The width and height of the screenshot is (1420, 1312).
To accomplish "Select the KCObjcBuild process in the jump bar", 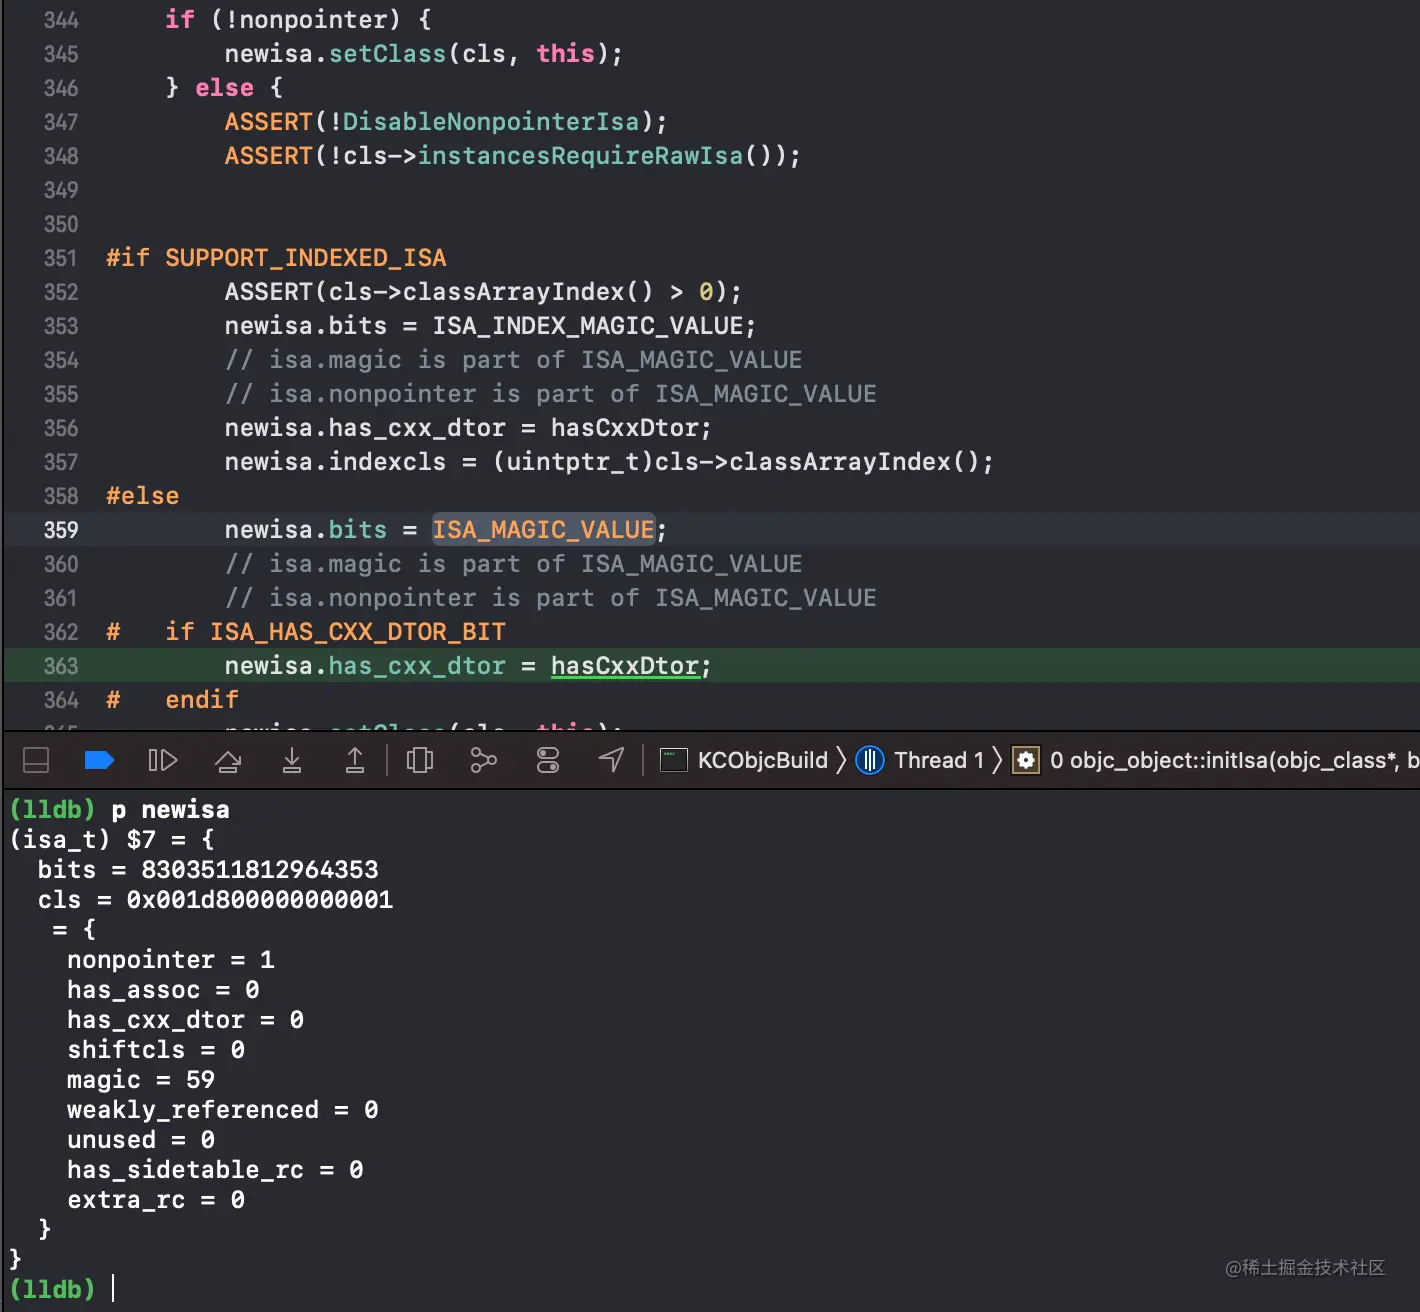I will tap(744, 761).
